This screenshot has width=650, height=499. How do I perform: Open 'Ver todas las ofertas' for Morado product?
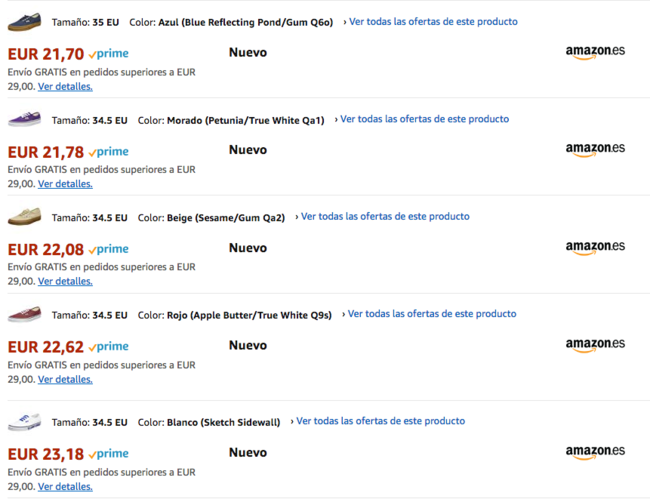click(x=422, y=119)
